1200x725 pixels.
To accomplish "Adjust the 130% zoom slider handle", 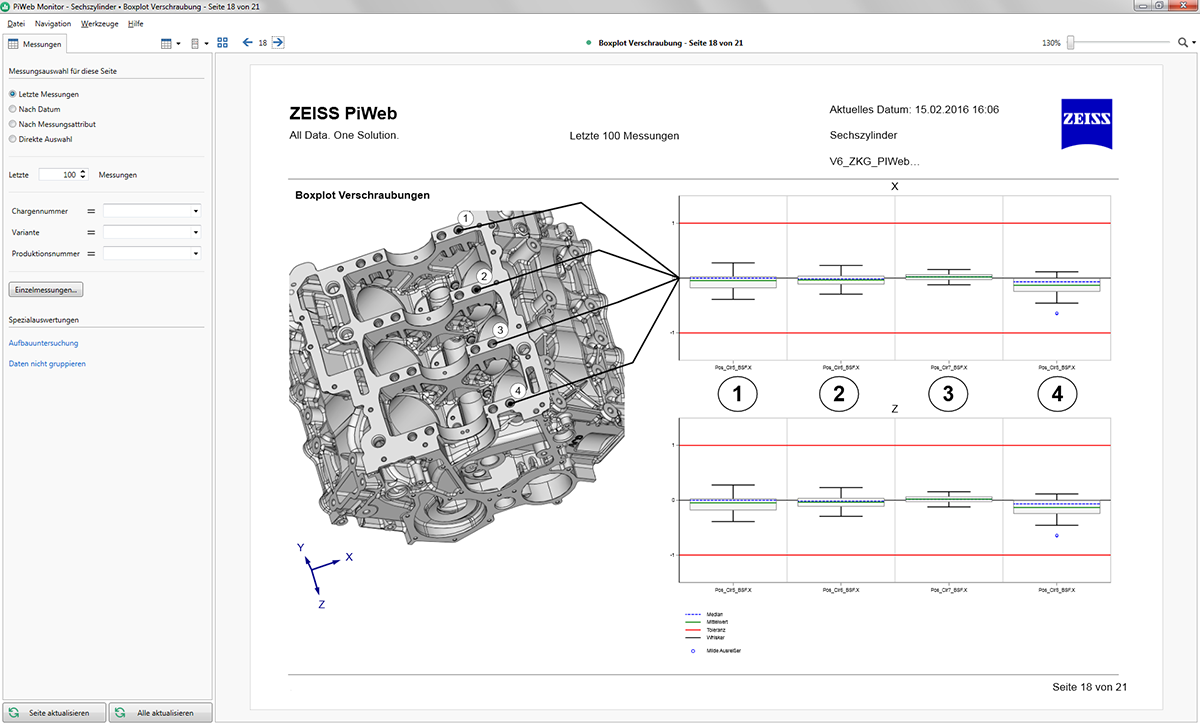I will click(x=1071, y=43).
